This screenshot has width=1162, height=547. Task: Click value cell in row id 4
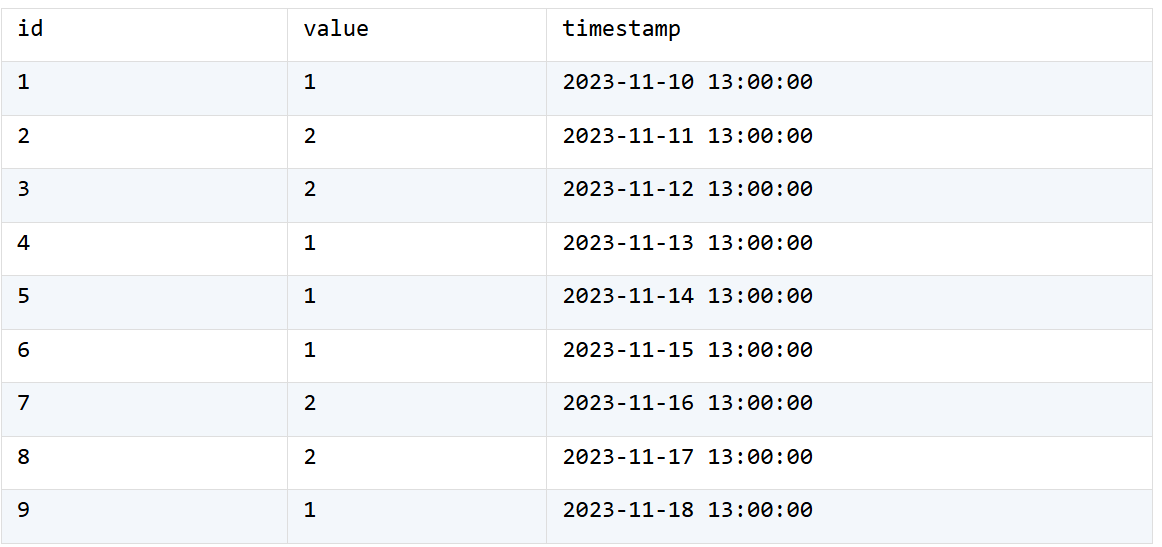pyautogui.click(x=417, y=249)
